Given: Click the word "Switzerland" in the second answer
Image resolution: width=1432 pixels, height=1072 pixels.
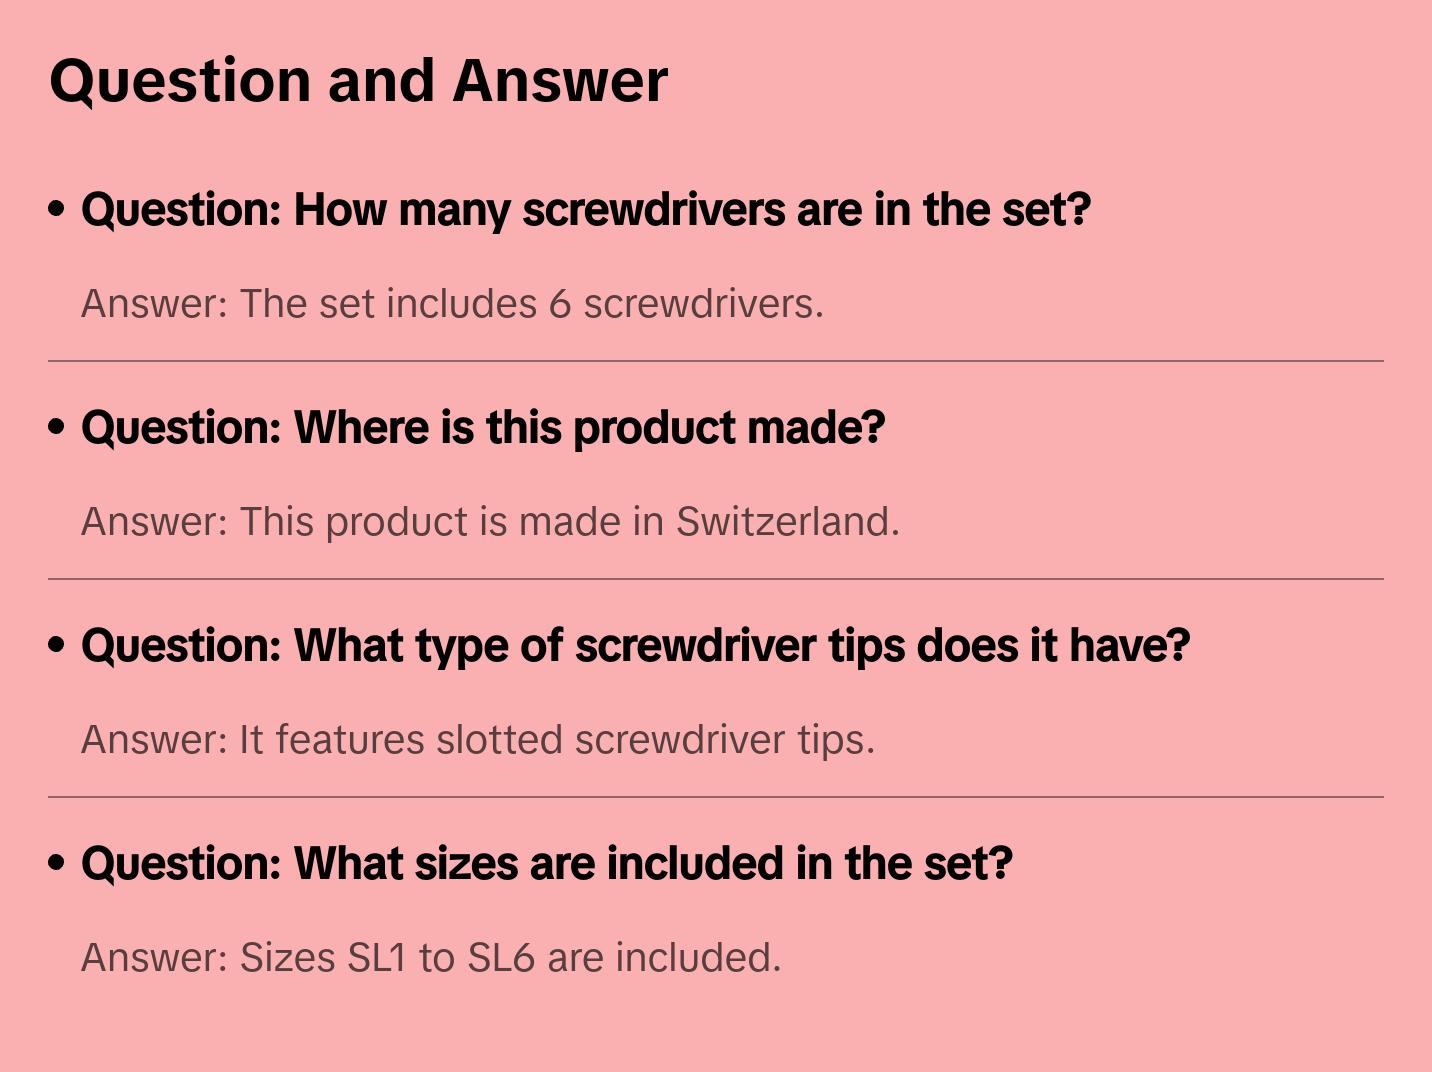Looking at the screenshot, I should tap(787, 522).
